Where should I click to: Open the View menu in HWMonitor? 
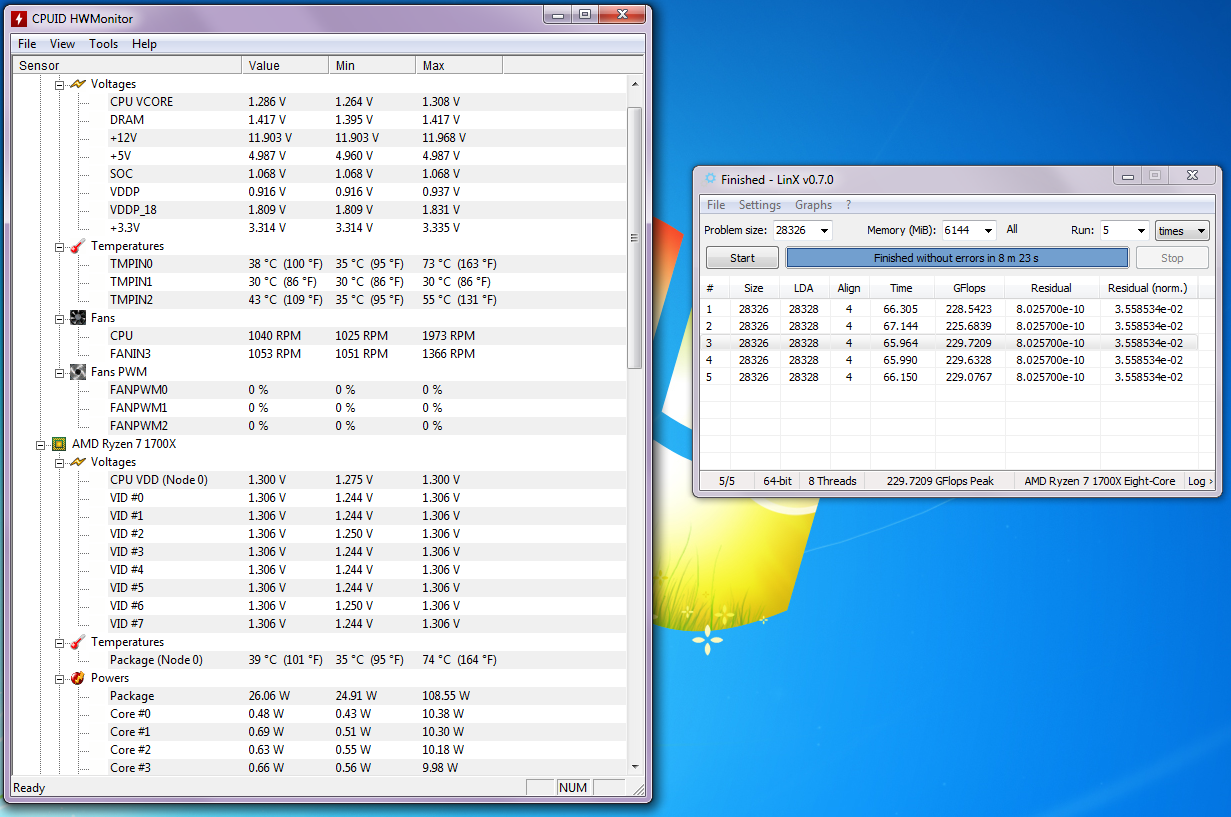62,44
